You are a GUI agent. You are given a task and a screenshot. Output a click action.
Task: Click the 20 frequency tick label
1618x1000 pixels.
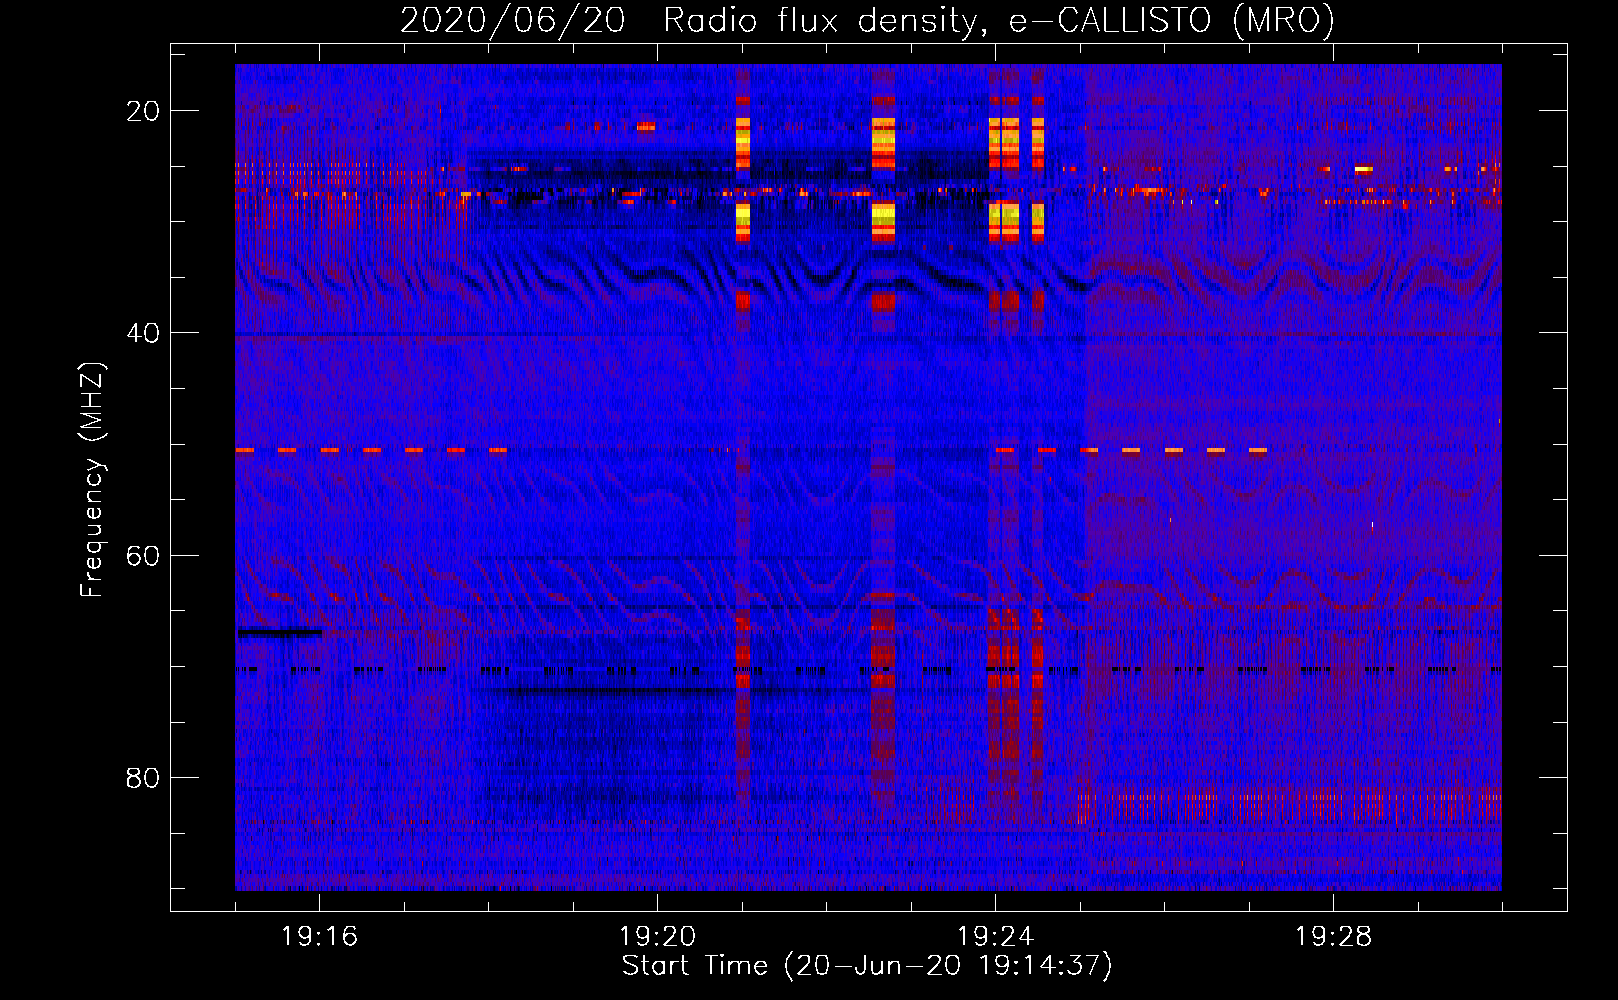click(142, 111)
